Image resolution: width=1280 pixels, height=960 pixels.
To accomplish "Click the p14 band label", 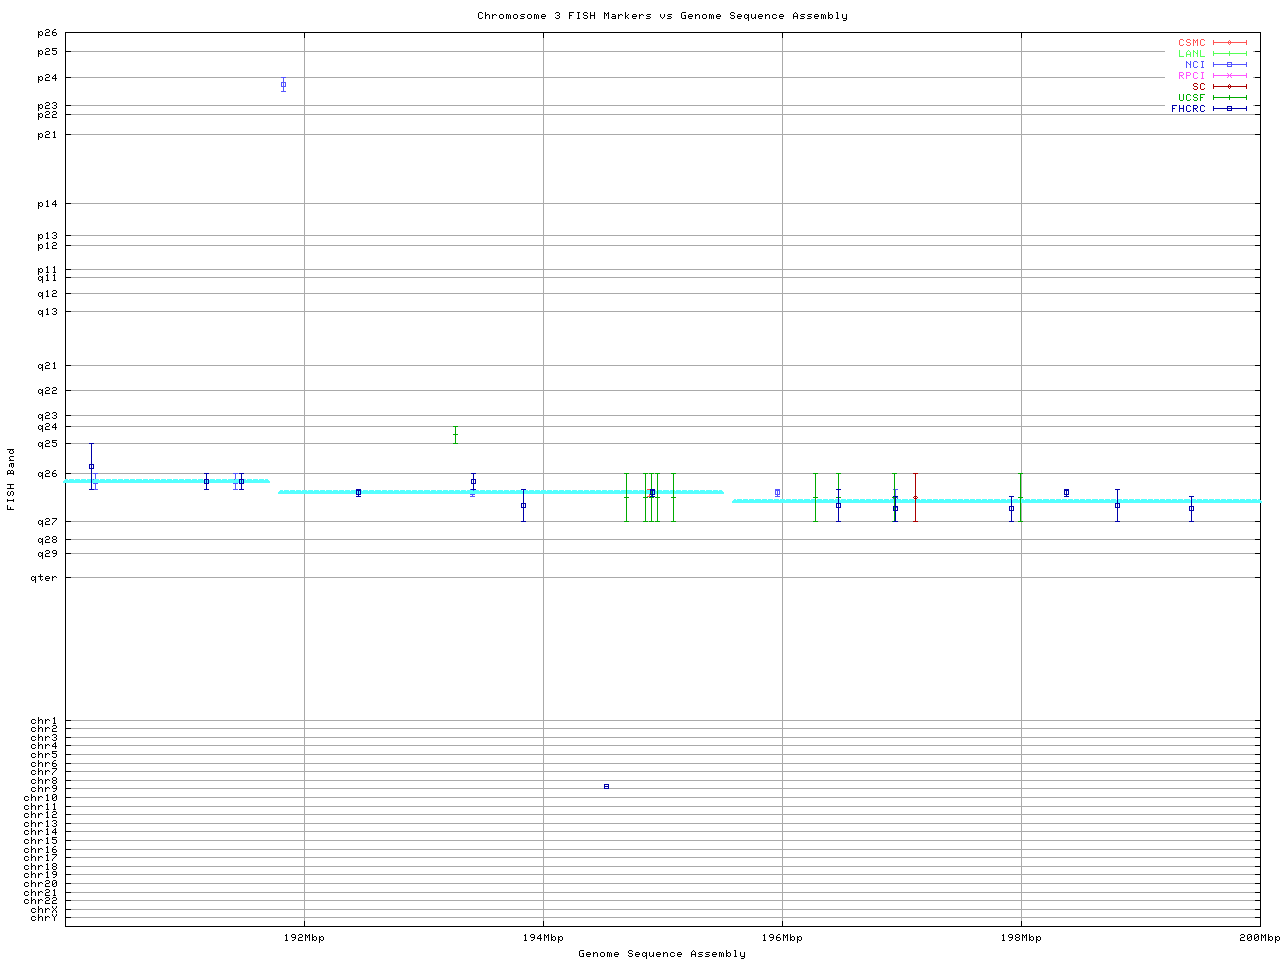I will 48,204.
